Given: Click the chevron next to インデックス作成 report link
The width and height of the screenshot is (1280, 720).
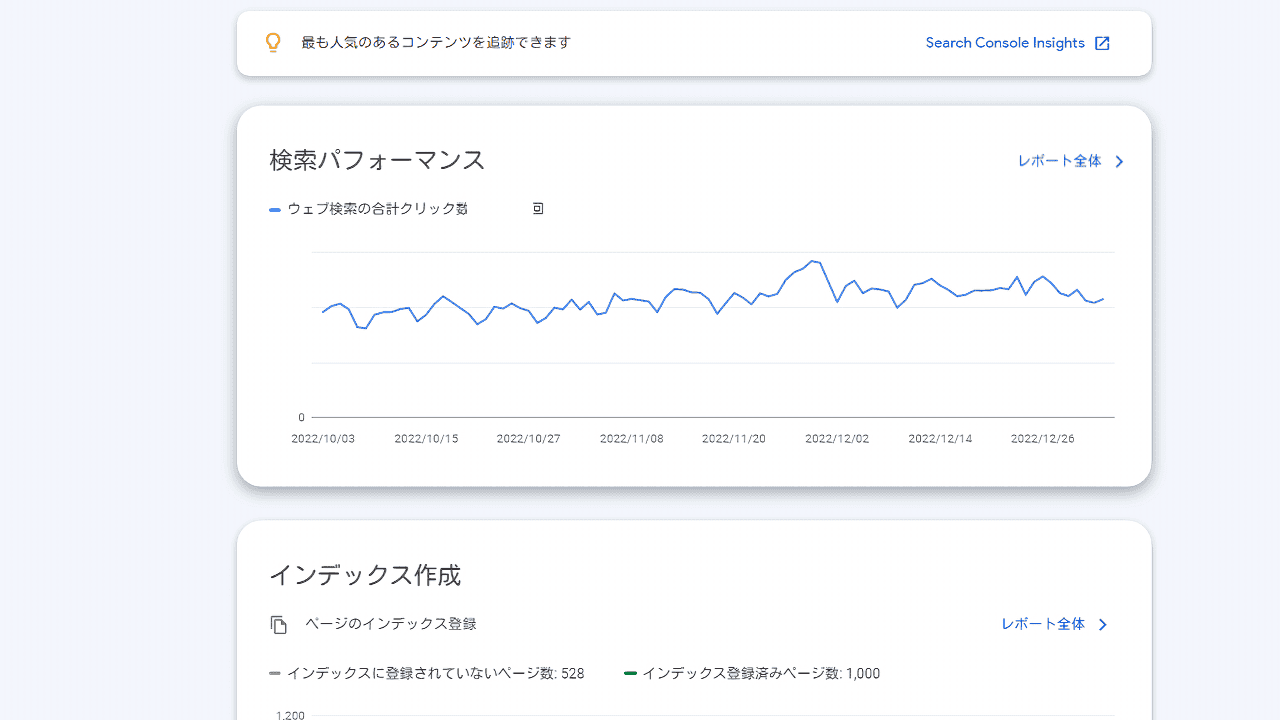Looking at the screenshot, I should click(1103, 625).
